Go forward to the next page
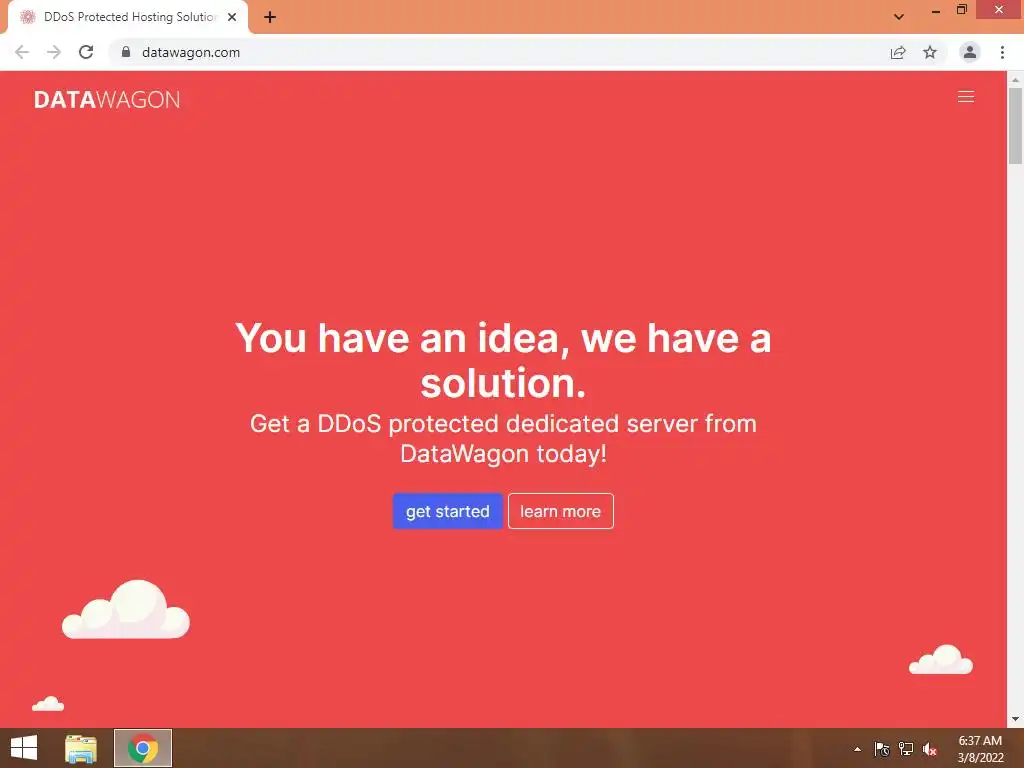 pos(54,52)
